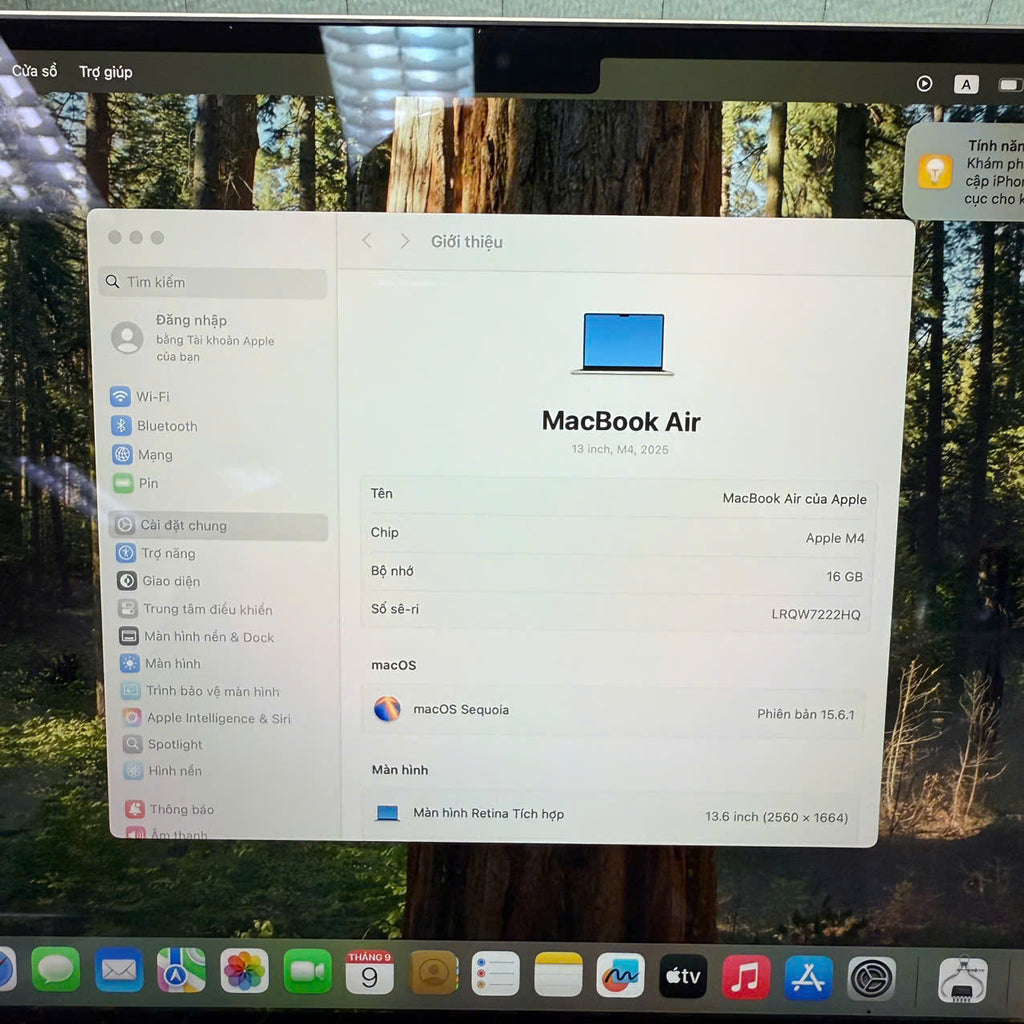Open Mạng network settings

(x=154, y=455)
